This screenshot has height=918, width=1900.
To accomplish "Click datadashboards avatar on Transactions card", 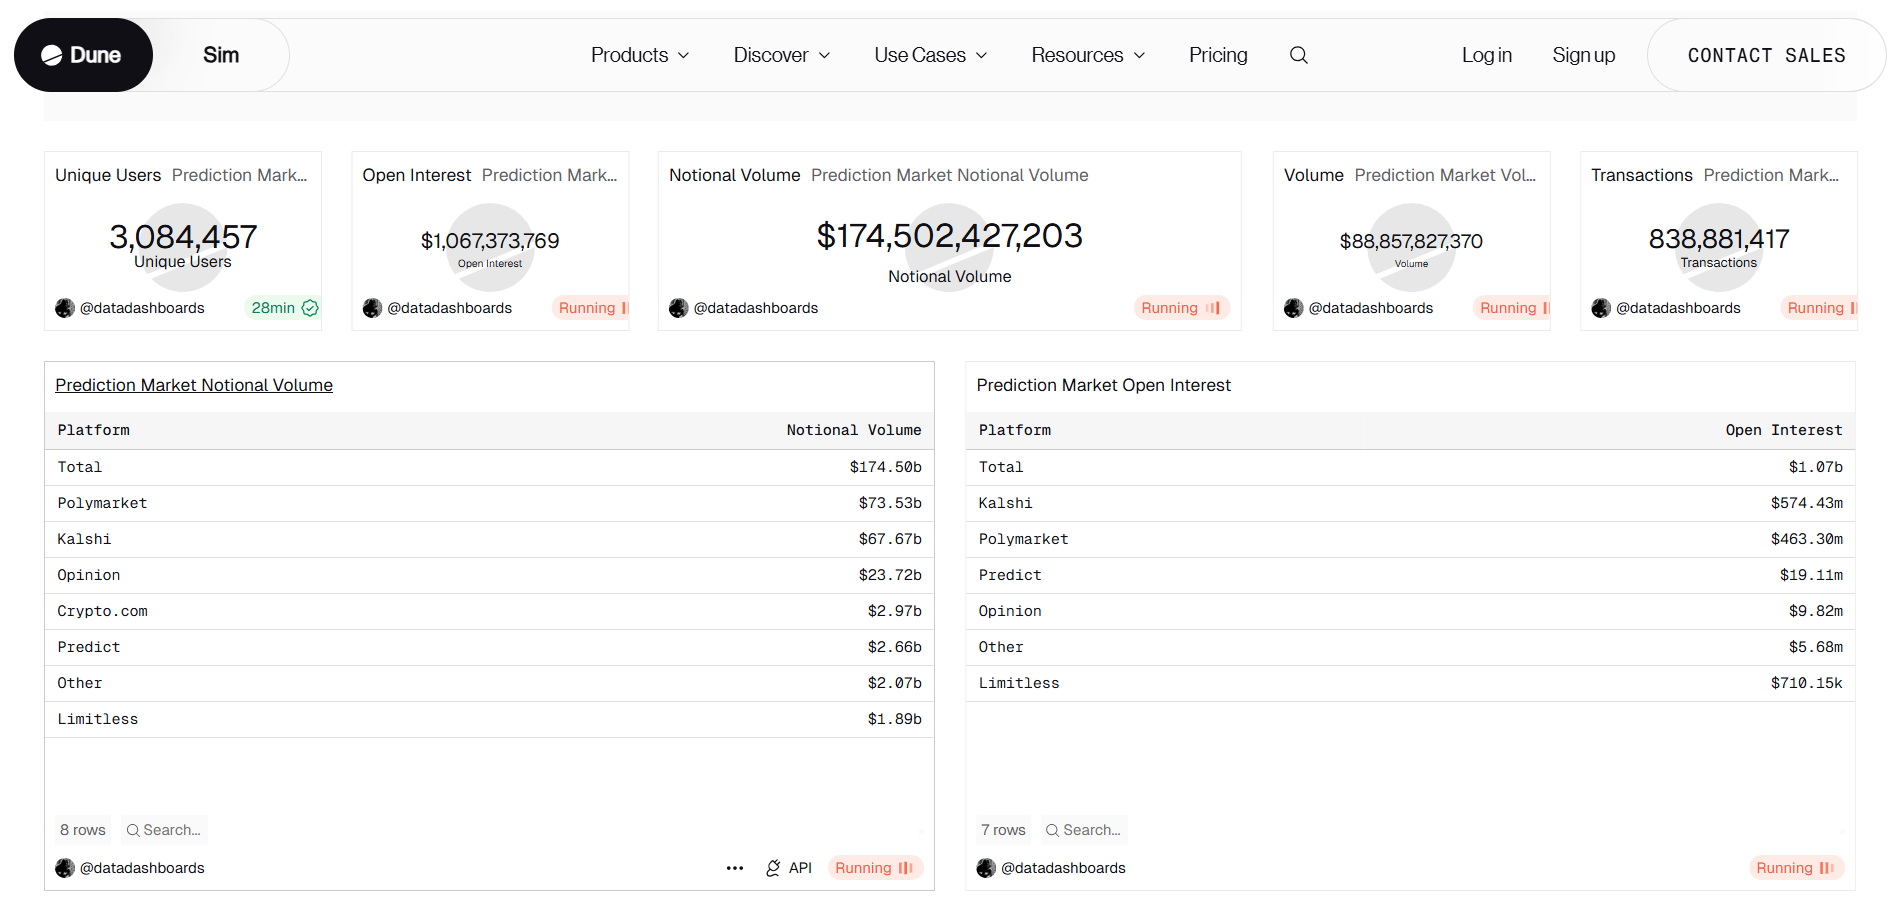I will coord(1601,308).
